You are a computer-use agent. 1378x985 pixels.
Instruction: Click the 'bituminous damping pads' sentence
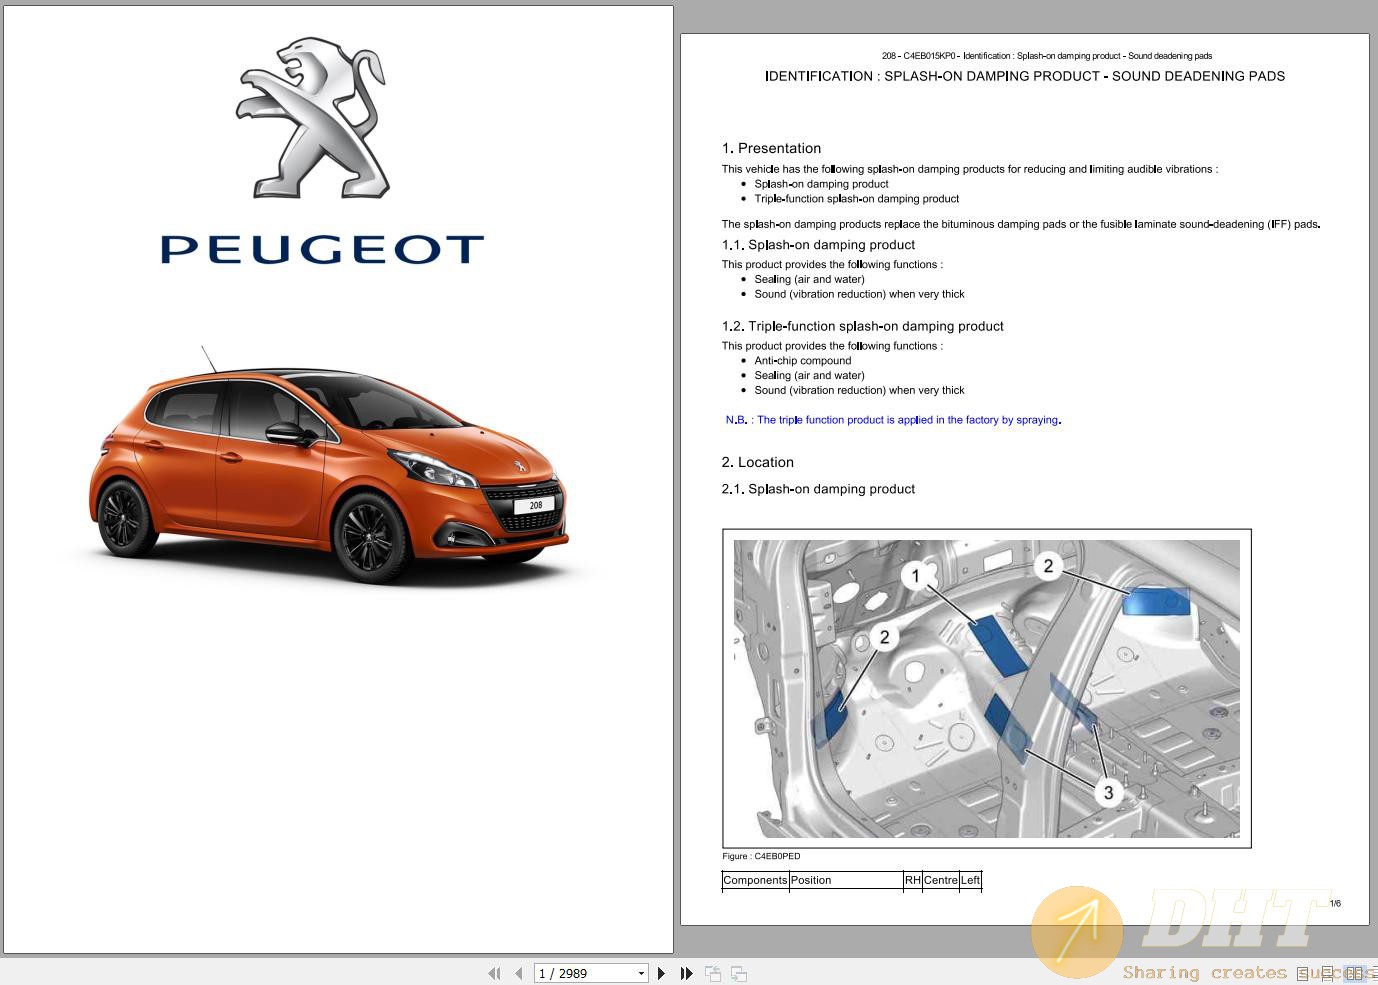1021,224
